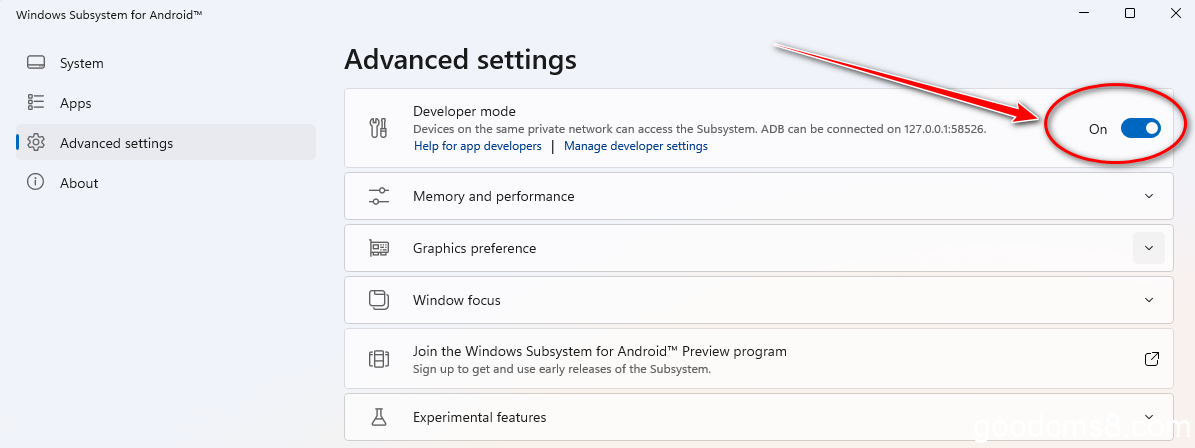Click the Preview program icon

379,359
